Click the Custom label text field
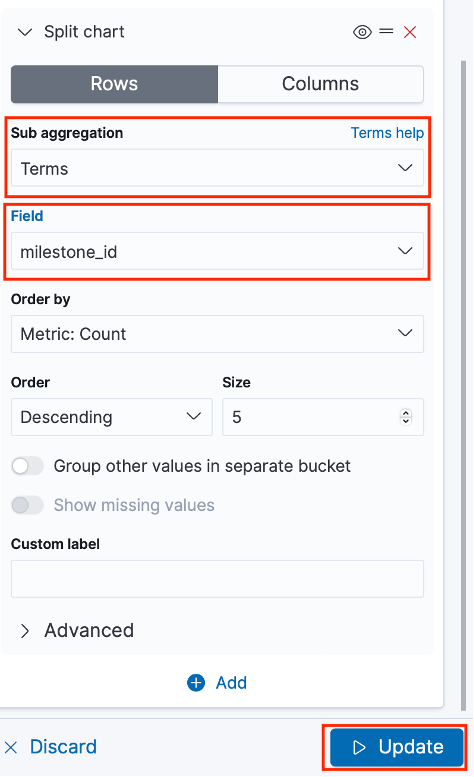The image size is (474, 777). pos(217,579)
